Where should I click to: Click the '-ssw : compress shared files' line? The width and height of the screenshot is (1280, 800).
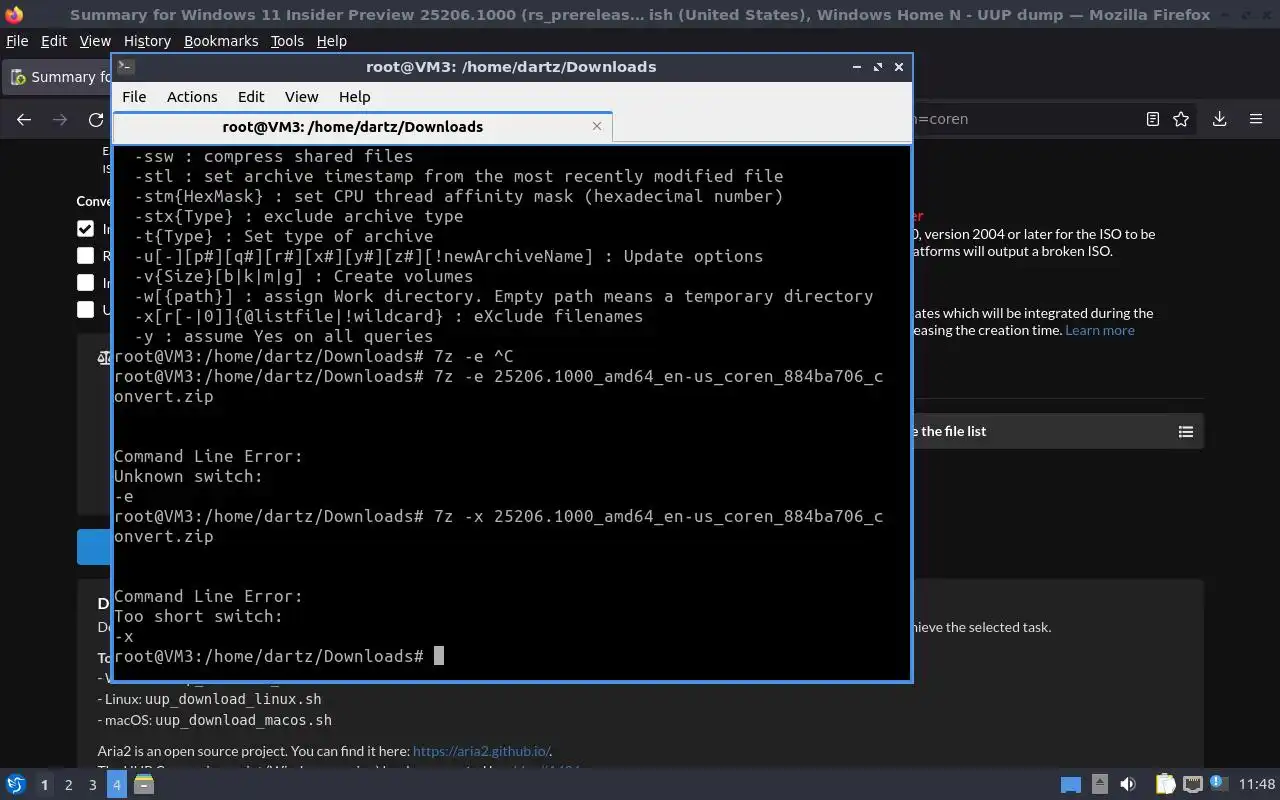273,156
